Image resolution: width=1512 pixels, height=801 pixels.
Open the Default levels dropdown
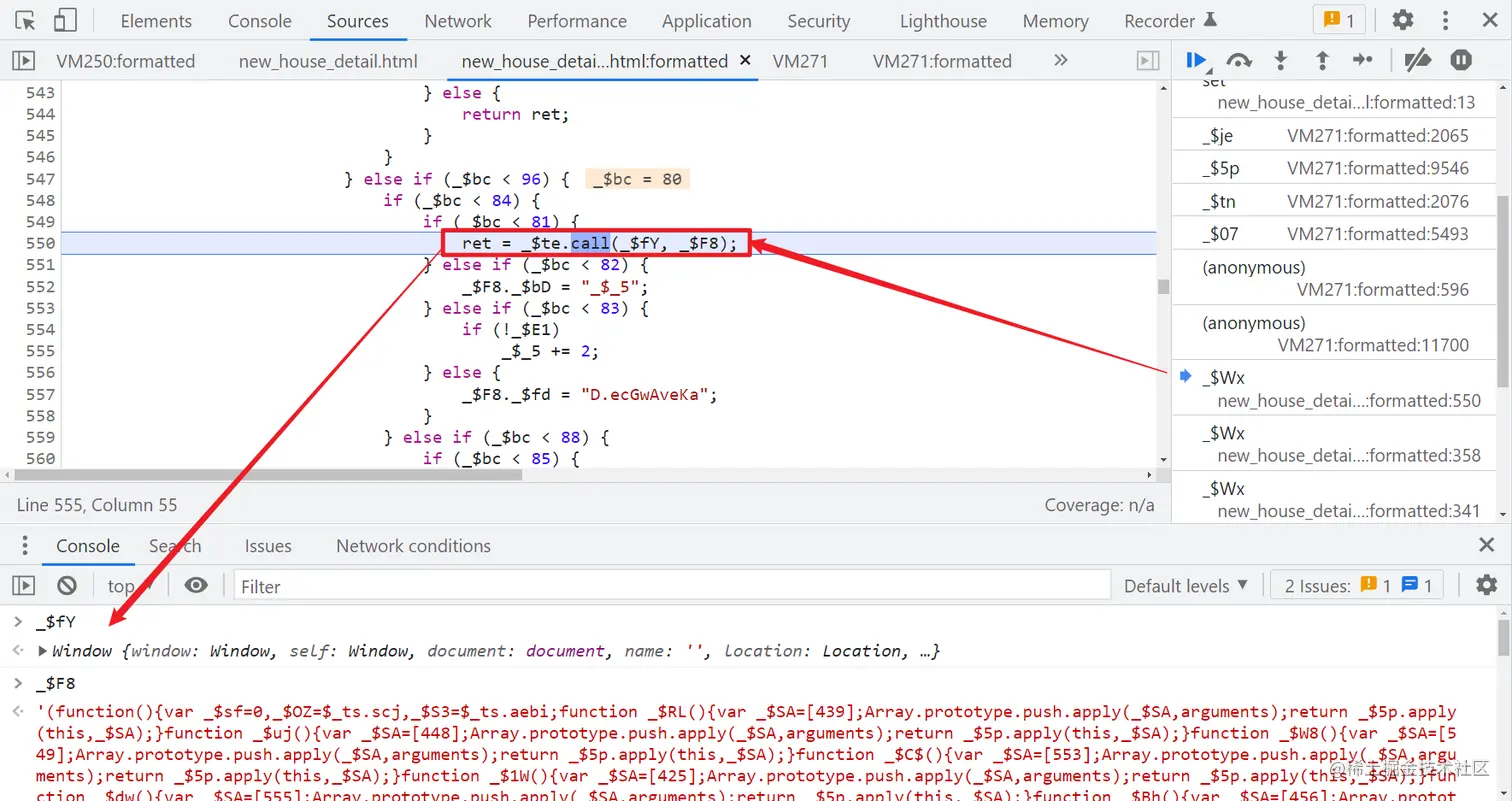[x=1186, y=586]
